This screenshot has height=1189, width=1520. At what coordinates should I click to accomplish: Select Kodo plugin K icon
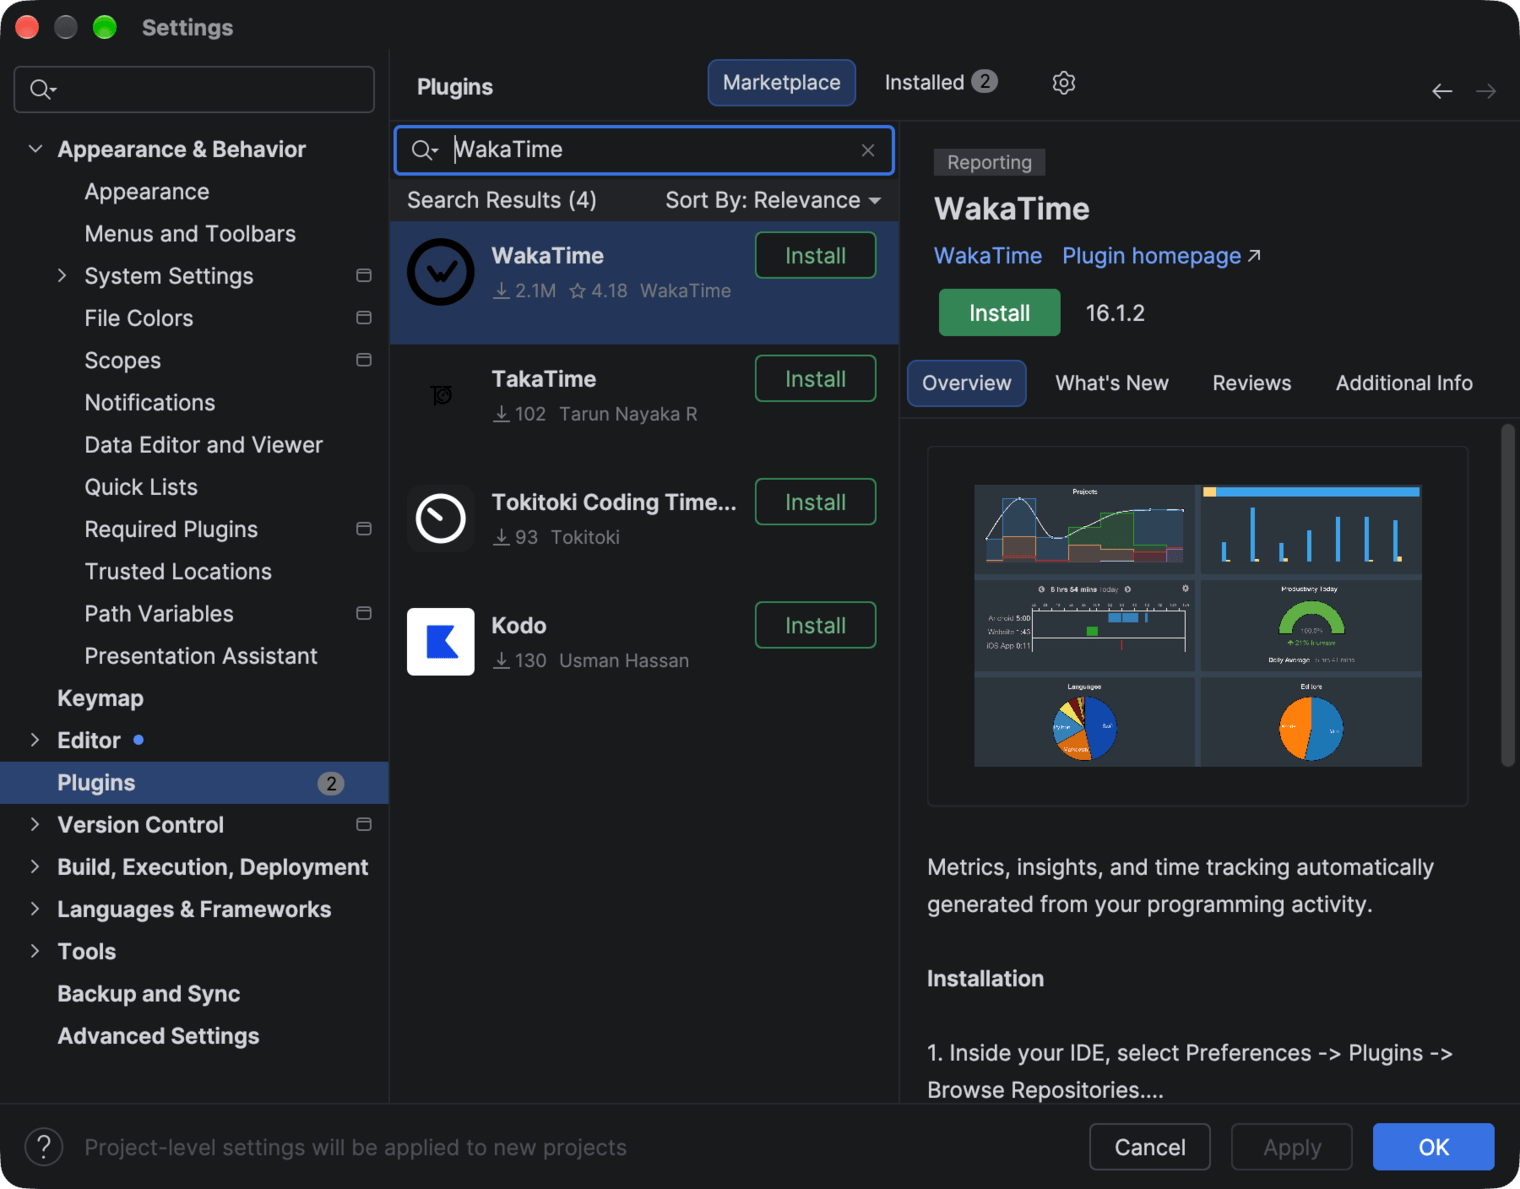(441, 642)
